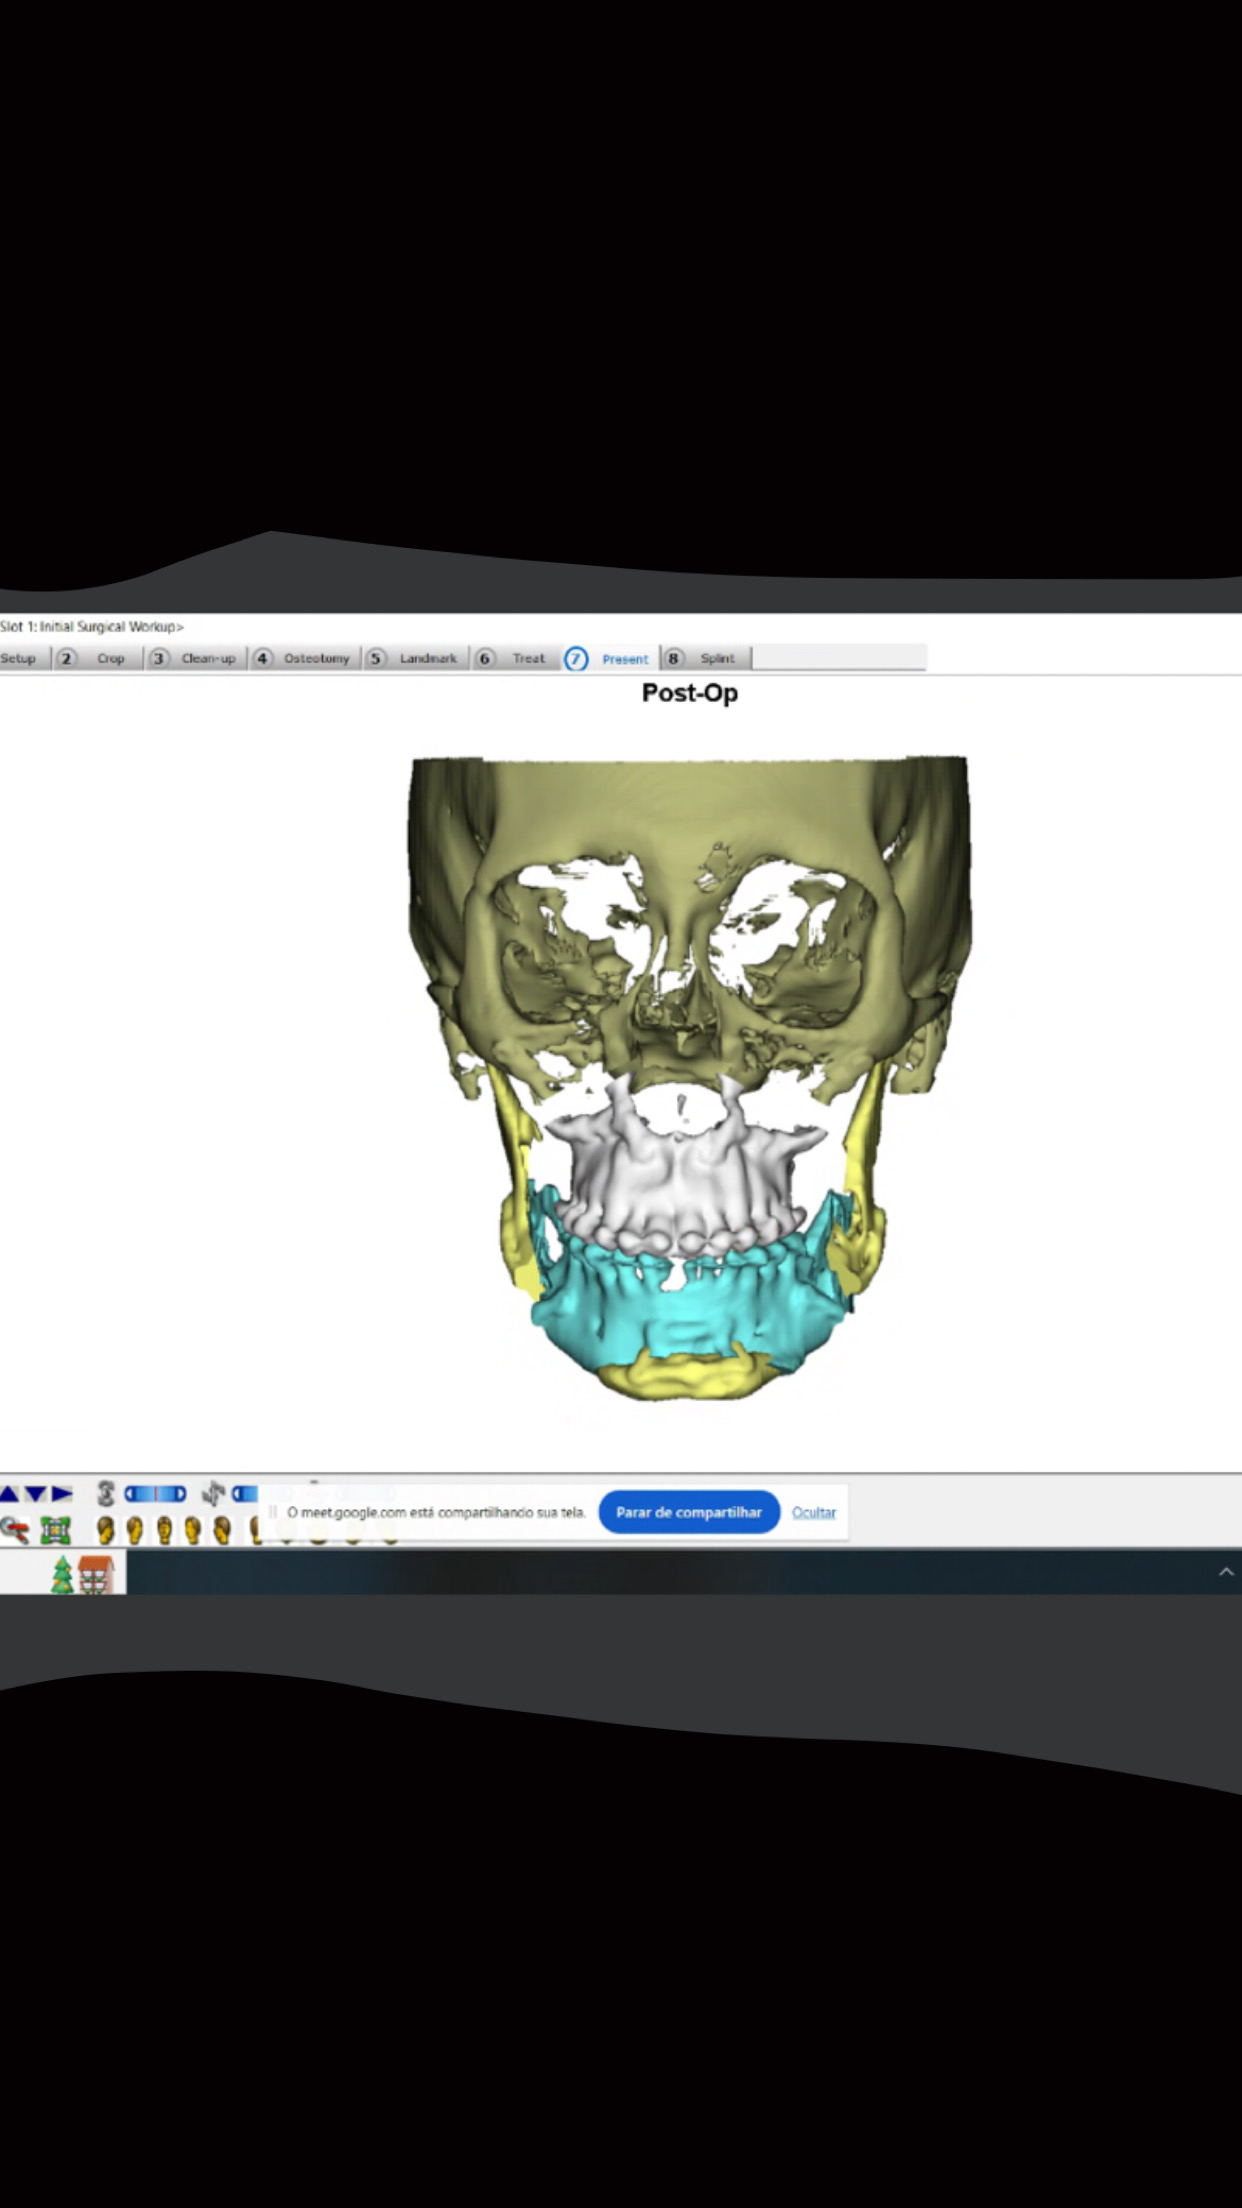Click the house building icon

point(95,1574)
